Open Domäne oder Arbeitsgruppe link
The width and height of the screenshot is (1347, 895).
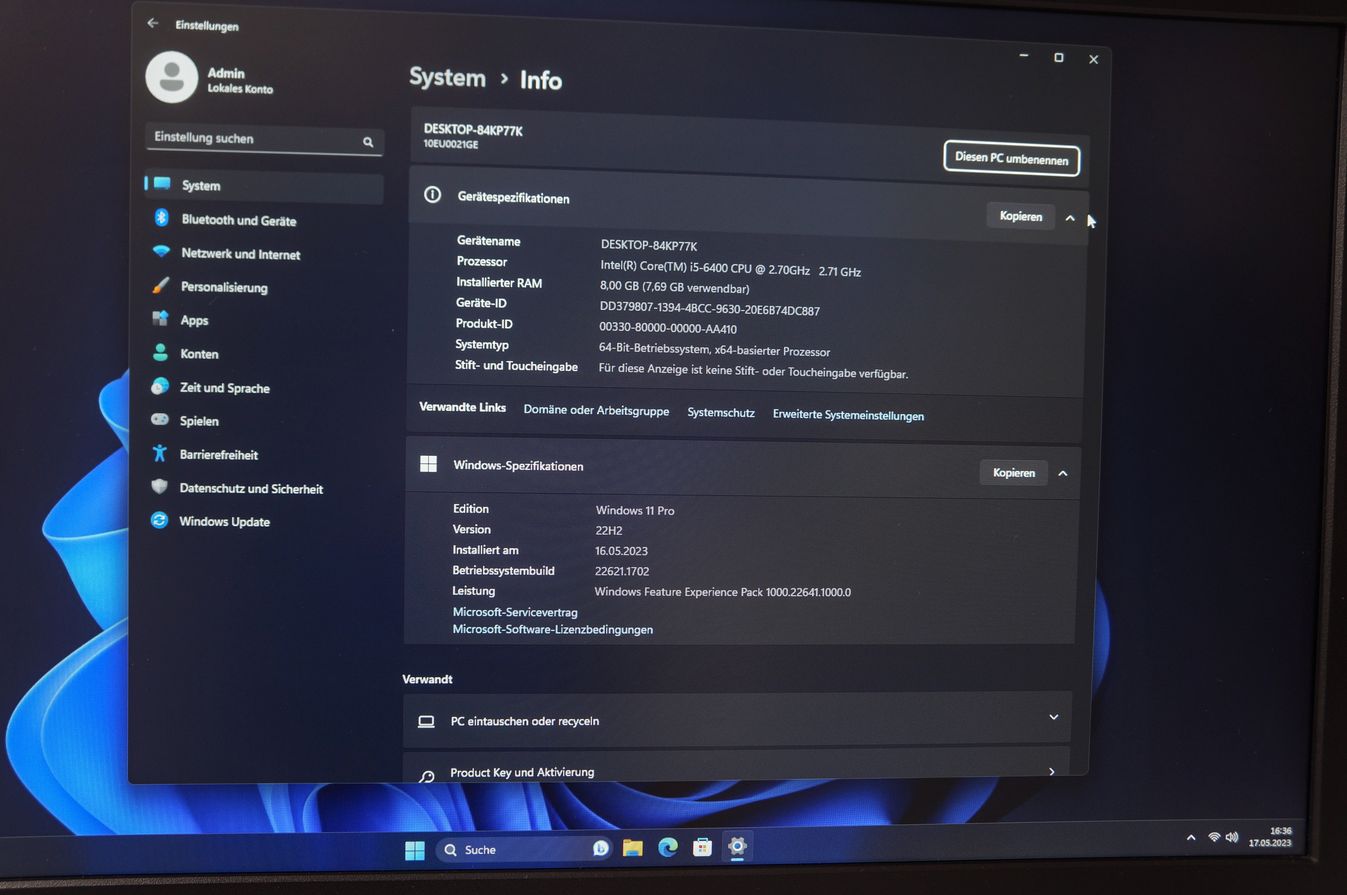point(596,410)
